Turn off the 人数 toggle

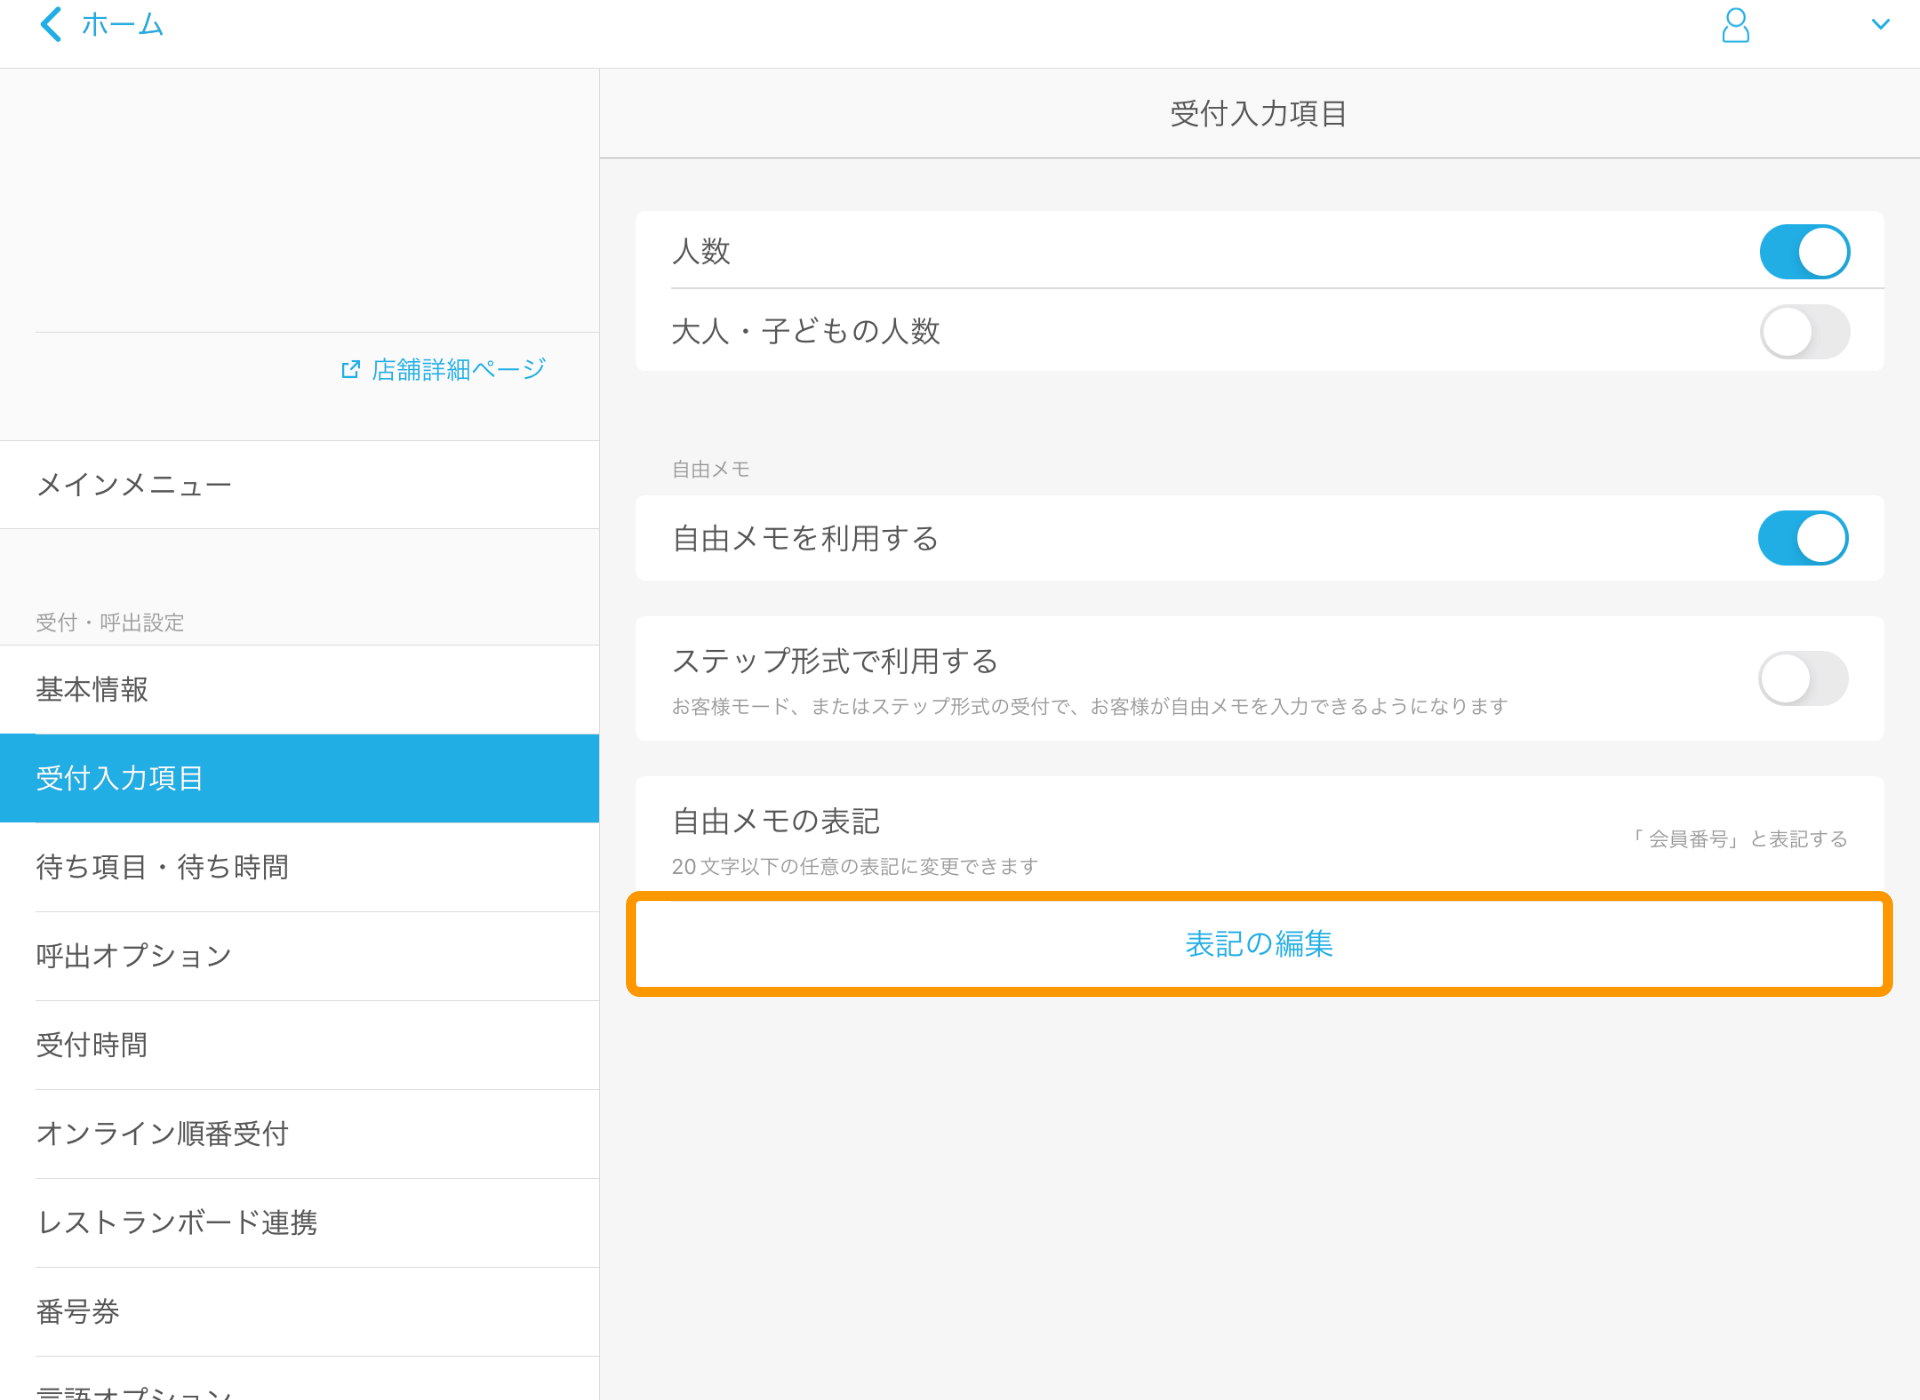point(1804,251)
